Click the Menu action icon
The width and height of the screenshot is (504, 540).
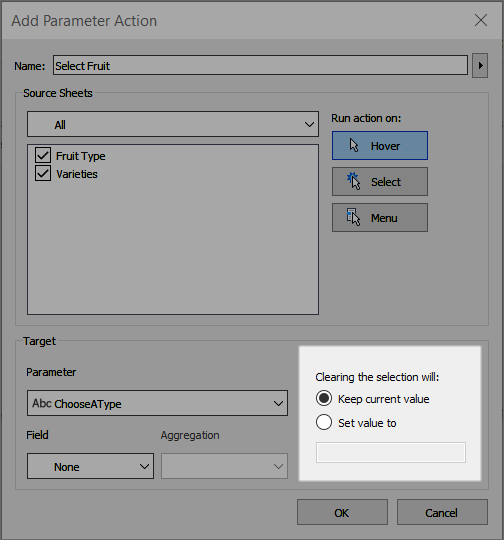point(353,217)
